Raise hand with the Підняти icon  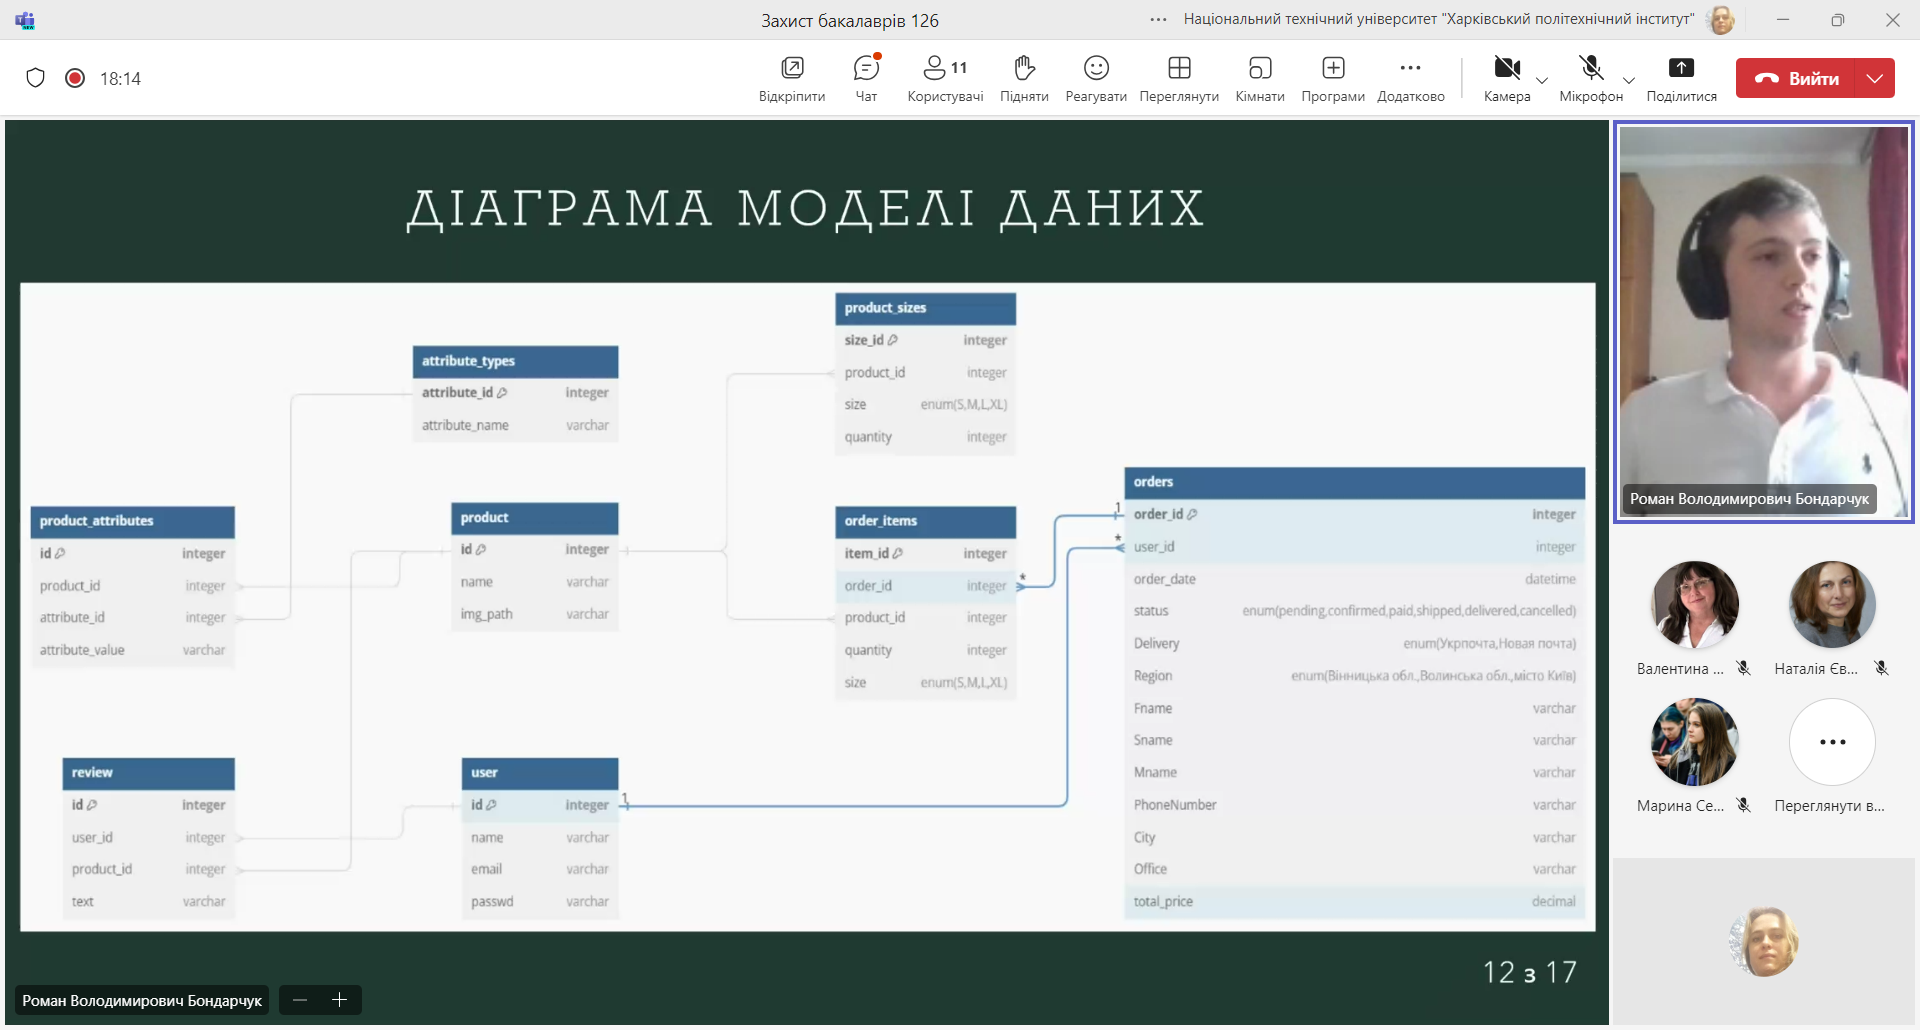(x=1024, y=78)
